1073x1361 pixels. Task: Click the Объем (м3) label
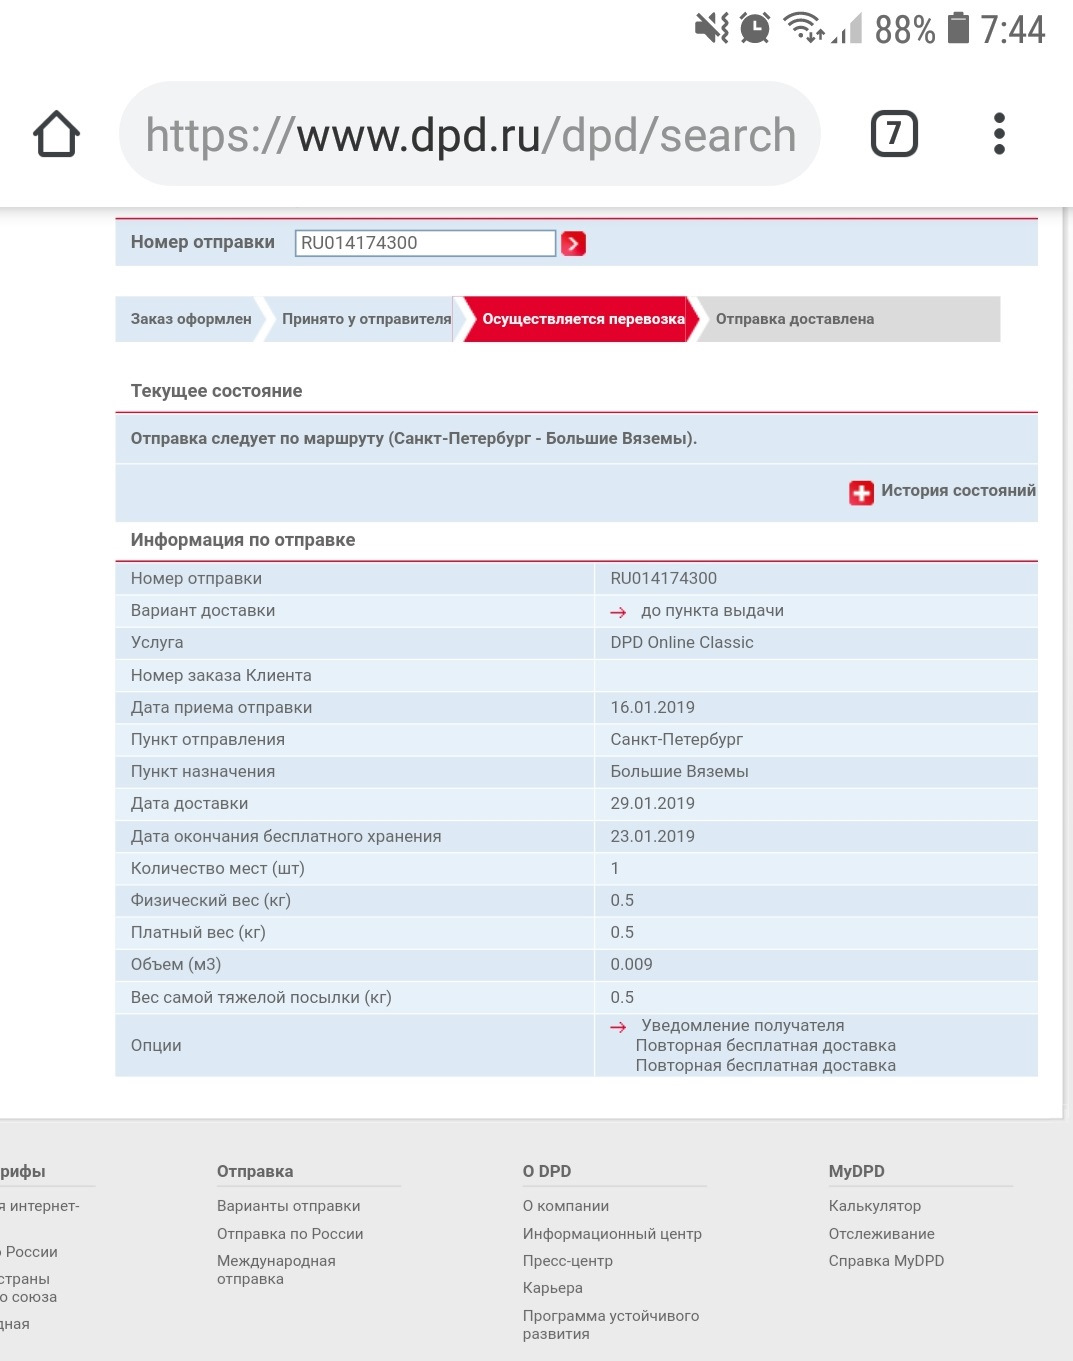(x=176, y=965)
